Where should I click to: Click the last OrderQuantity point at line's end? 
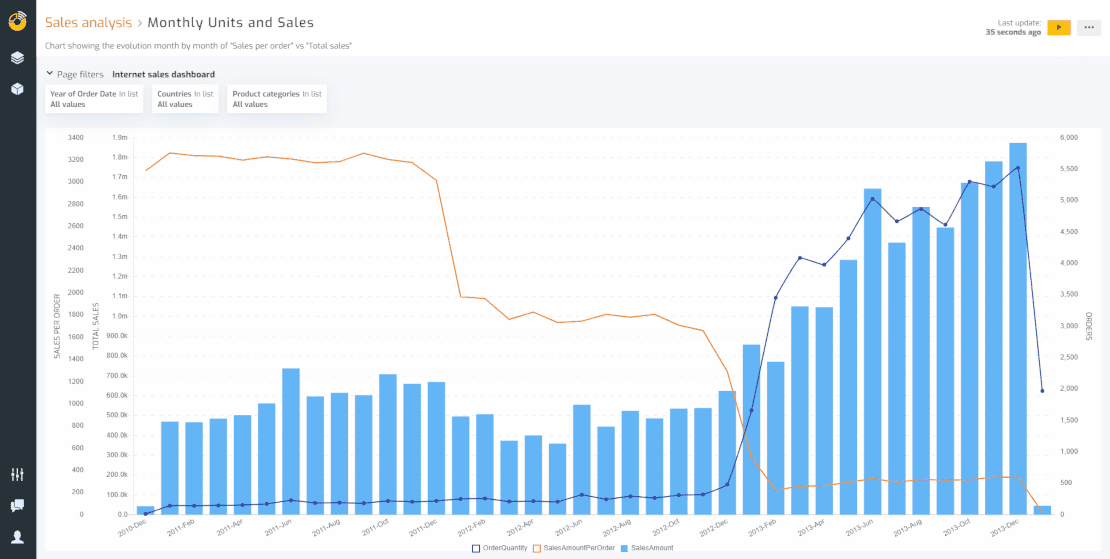tap(1041, 391)
